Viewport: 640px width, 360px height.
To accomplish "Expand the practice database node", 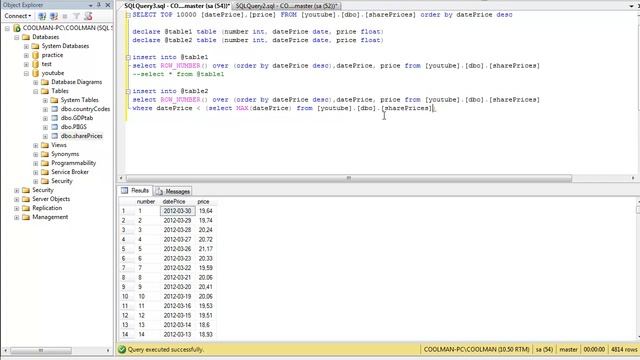I will (26, 55).
